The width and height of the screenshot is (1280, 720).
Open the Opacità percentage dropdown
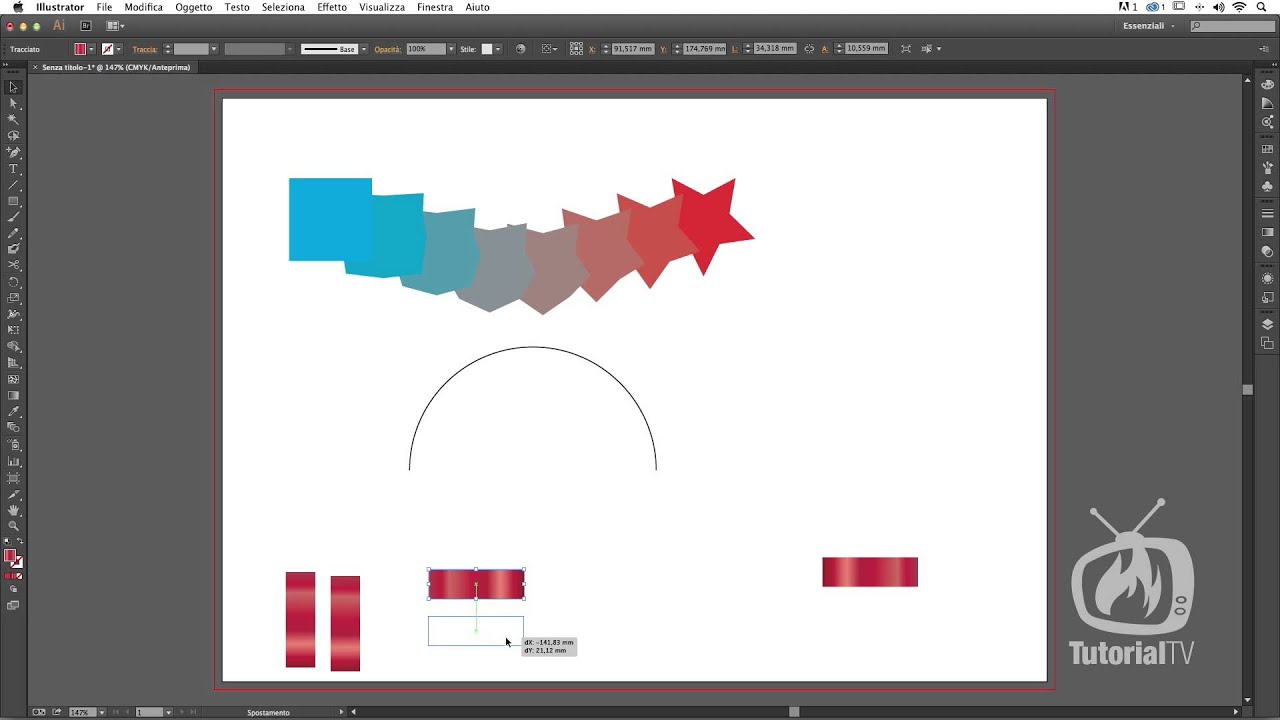coord(451,48)
